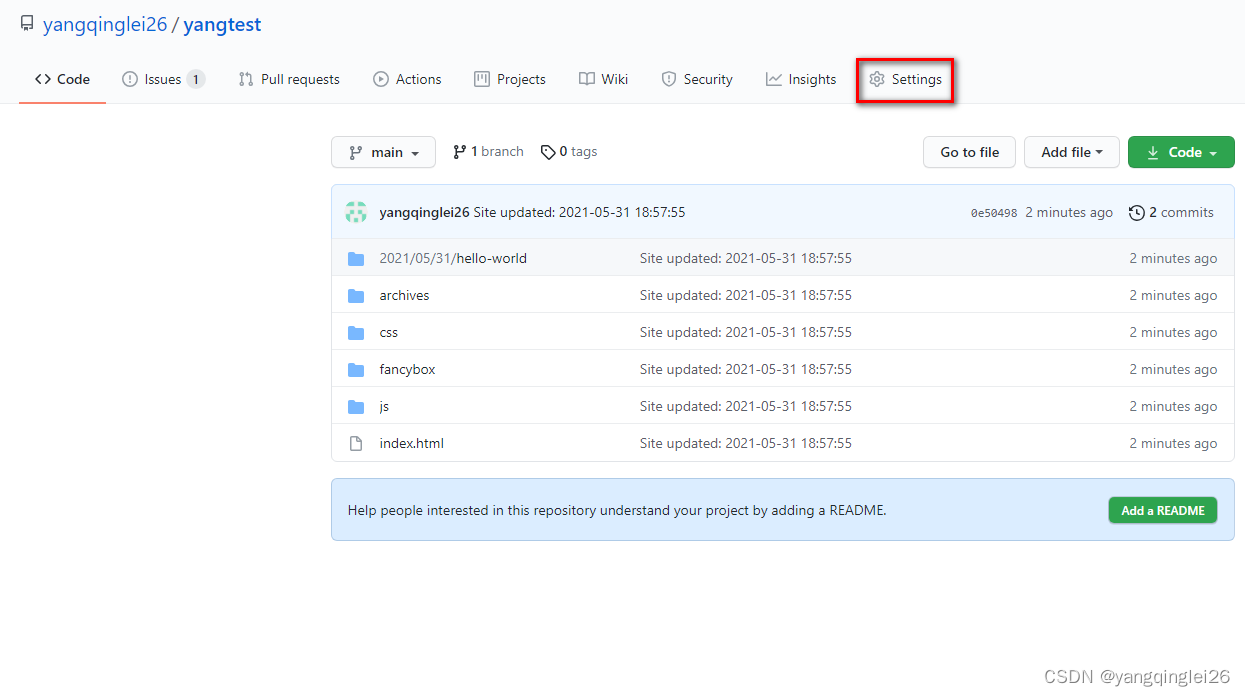Click folder icon beside archives
Viewport: 1245px width, 696px height.
click(356, 295)
